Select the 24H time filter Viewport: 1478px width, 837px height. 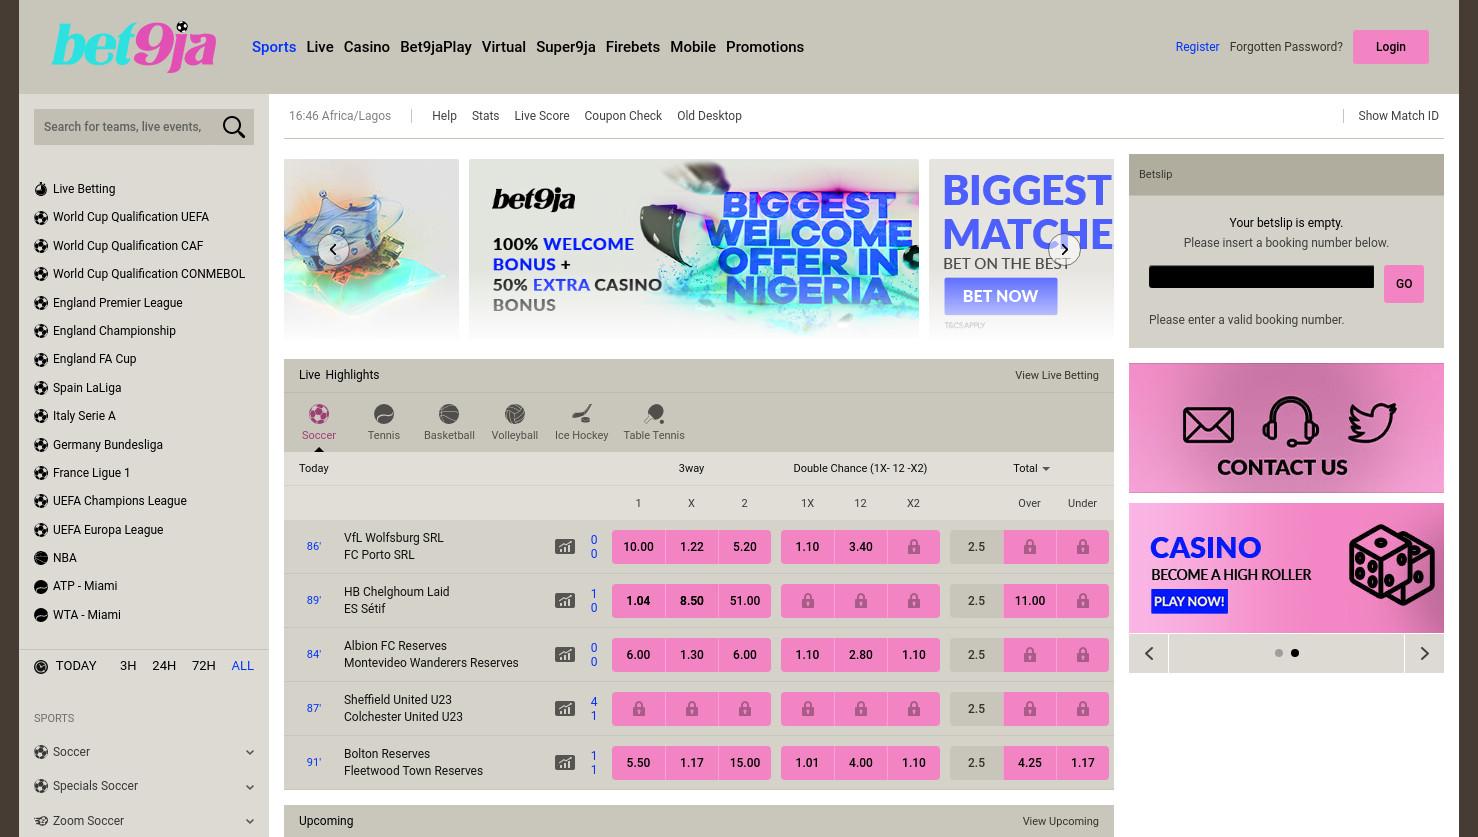point(164,666)
